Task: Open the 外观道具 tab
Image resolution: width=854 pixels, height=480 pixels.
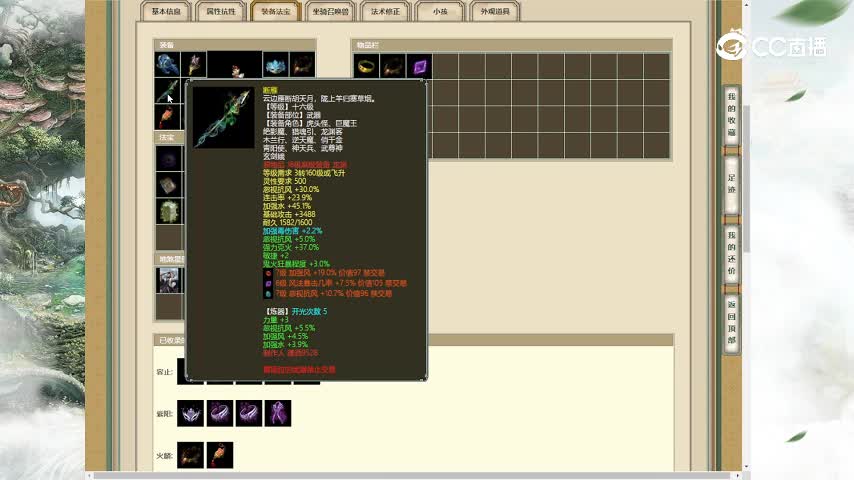Action: click(x=495, y=11)
